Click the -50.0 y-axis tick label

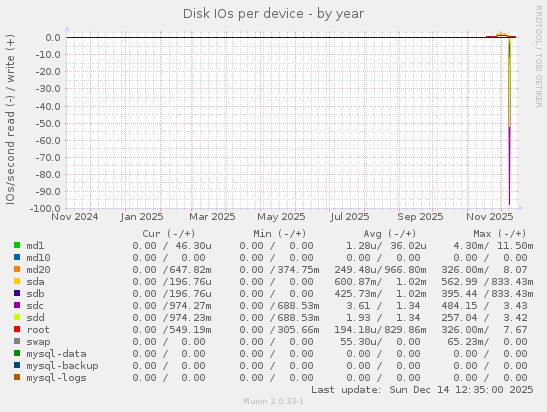[x=48, y=123]
